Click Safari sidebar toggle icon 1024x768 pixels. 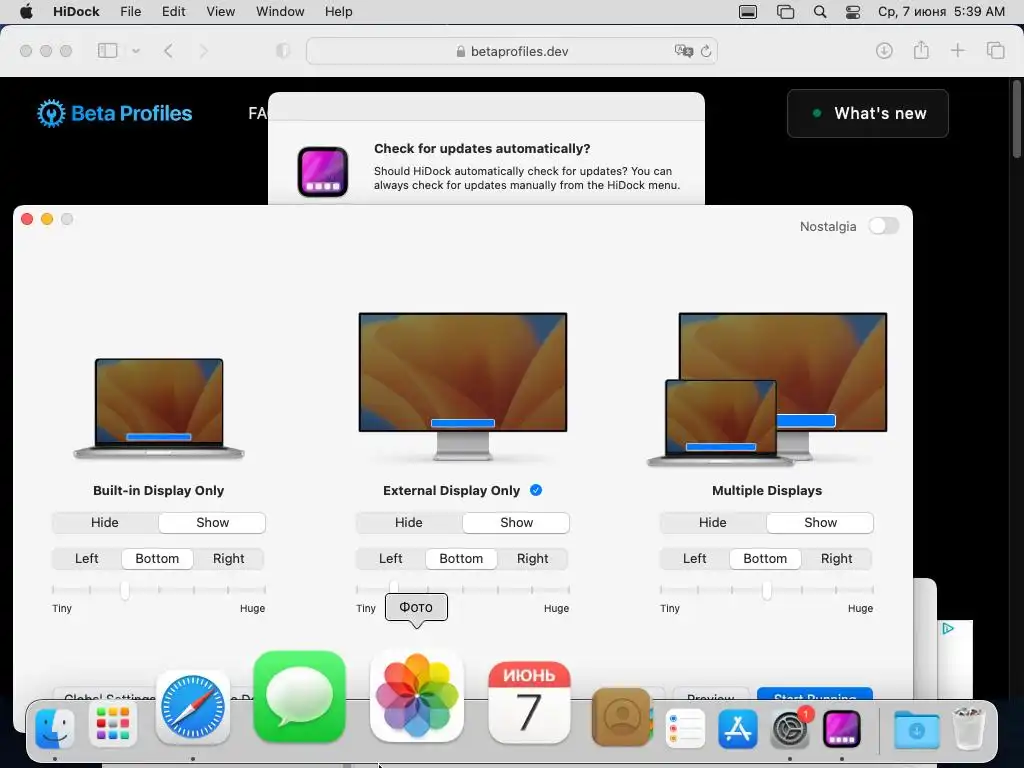point(107,51)
